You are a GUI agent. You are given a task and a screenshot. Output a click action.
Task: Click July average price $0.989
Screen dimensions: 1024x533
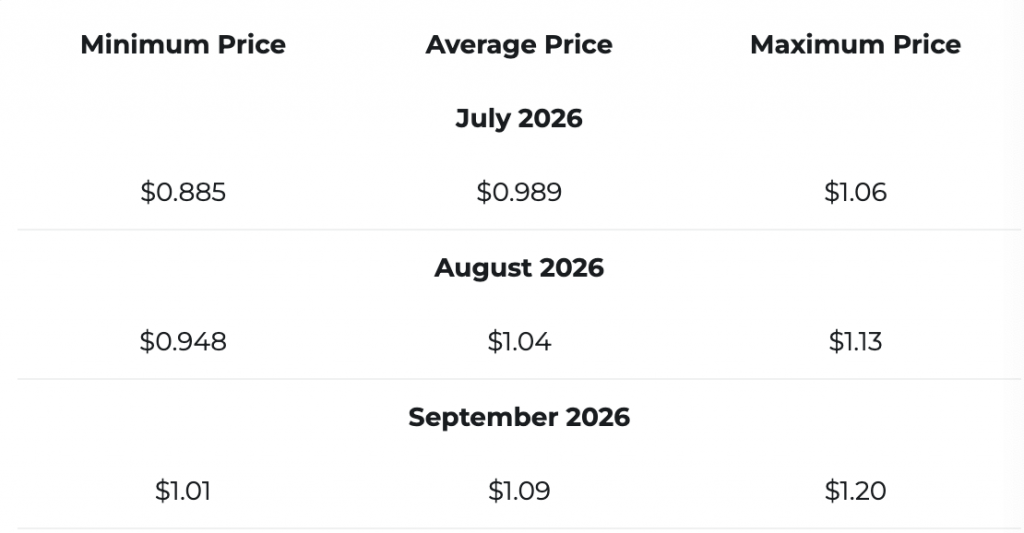pos(519,192)
